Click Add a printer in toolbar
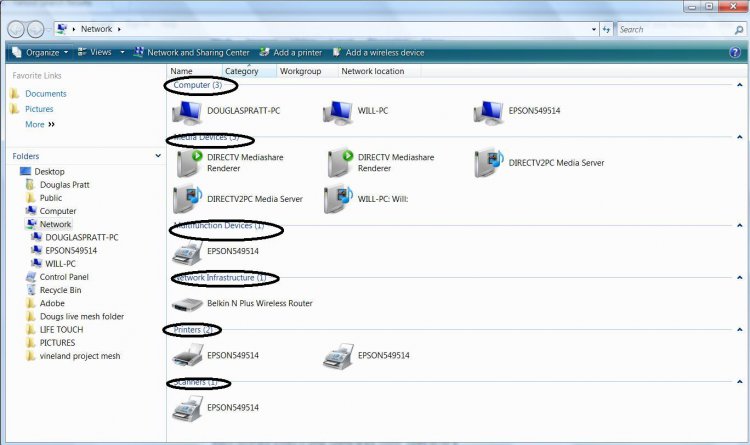The height and width of the screenshot is (445, 750). point(291,52)
